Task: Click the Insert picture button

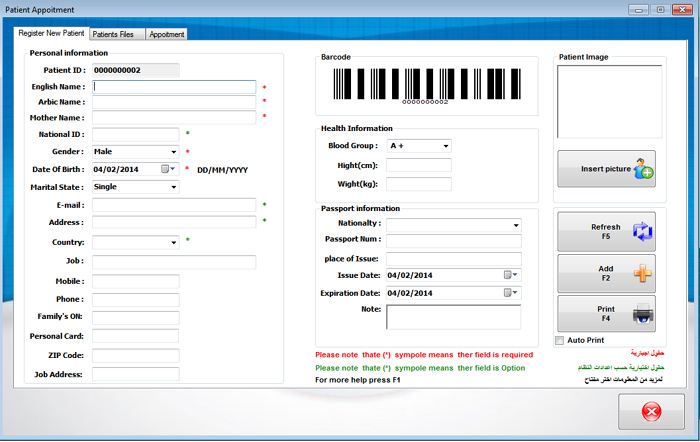Action: click(606, 169)
